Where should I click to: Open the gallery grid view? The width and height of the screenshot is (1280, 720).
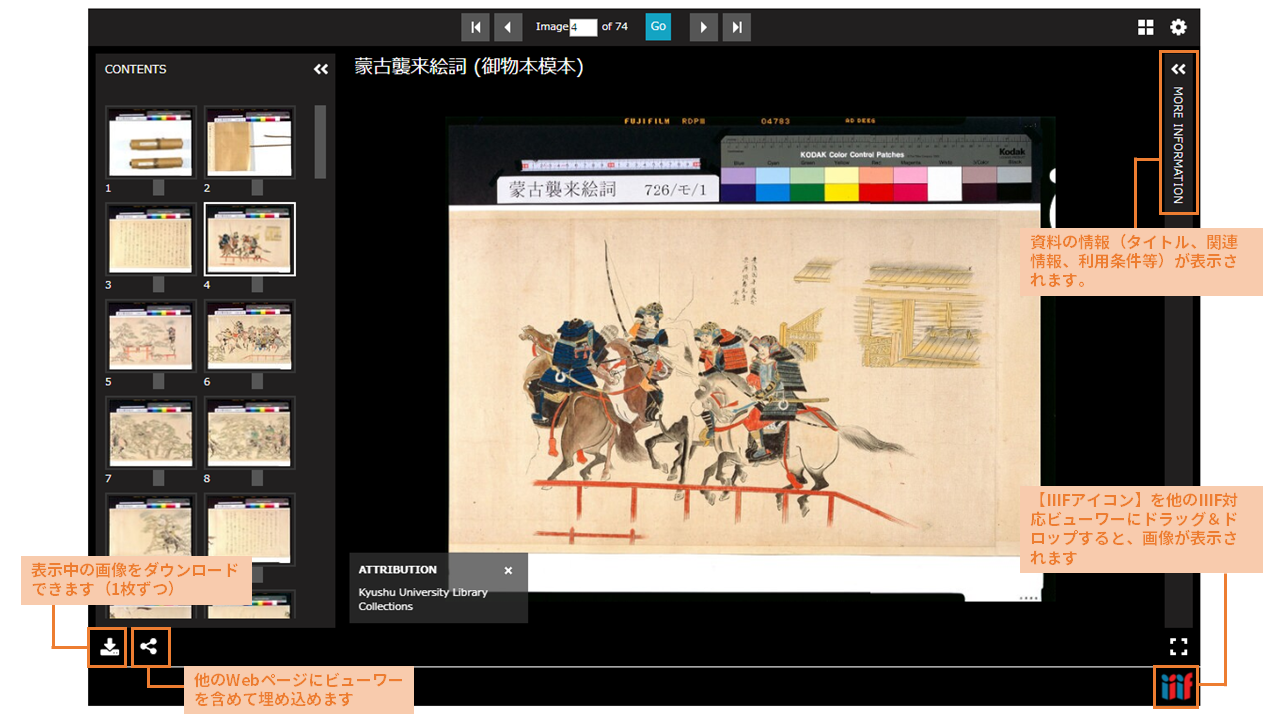pos(1146,27)
